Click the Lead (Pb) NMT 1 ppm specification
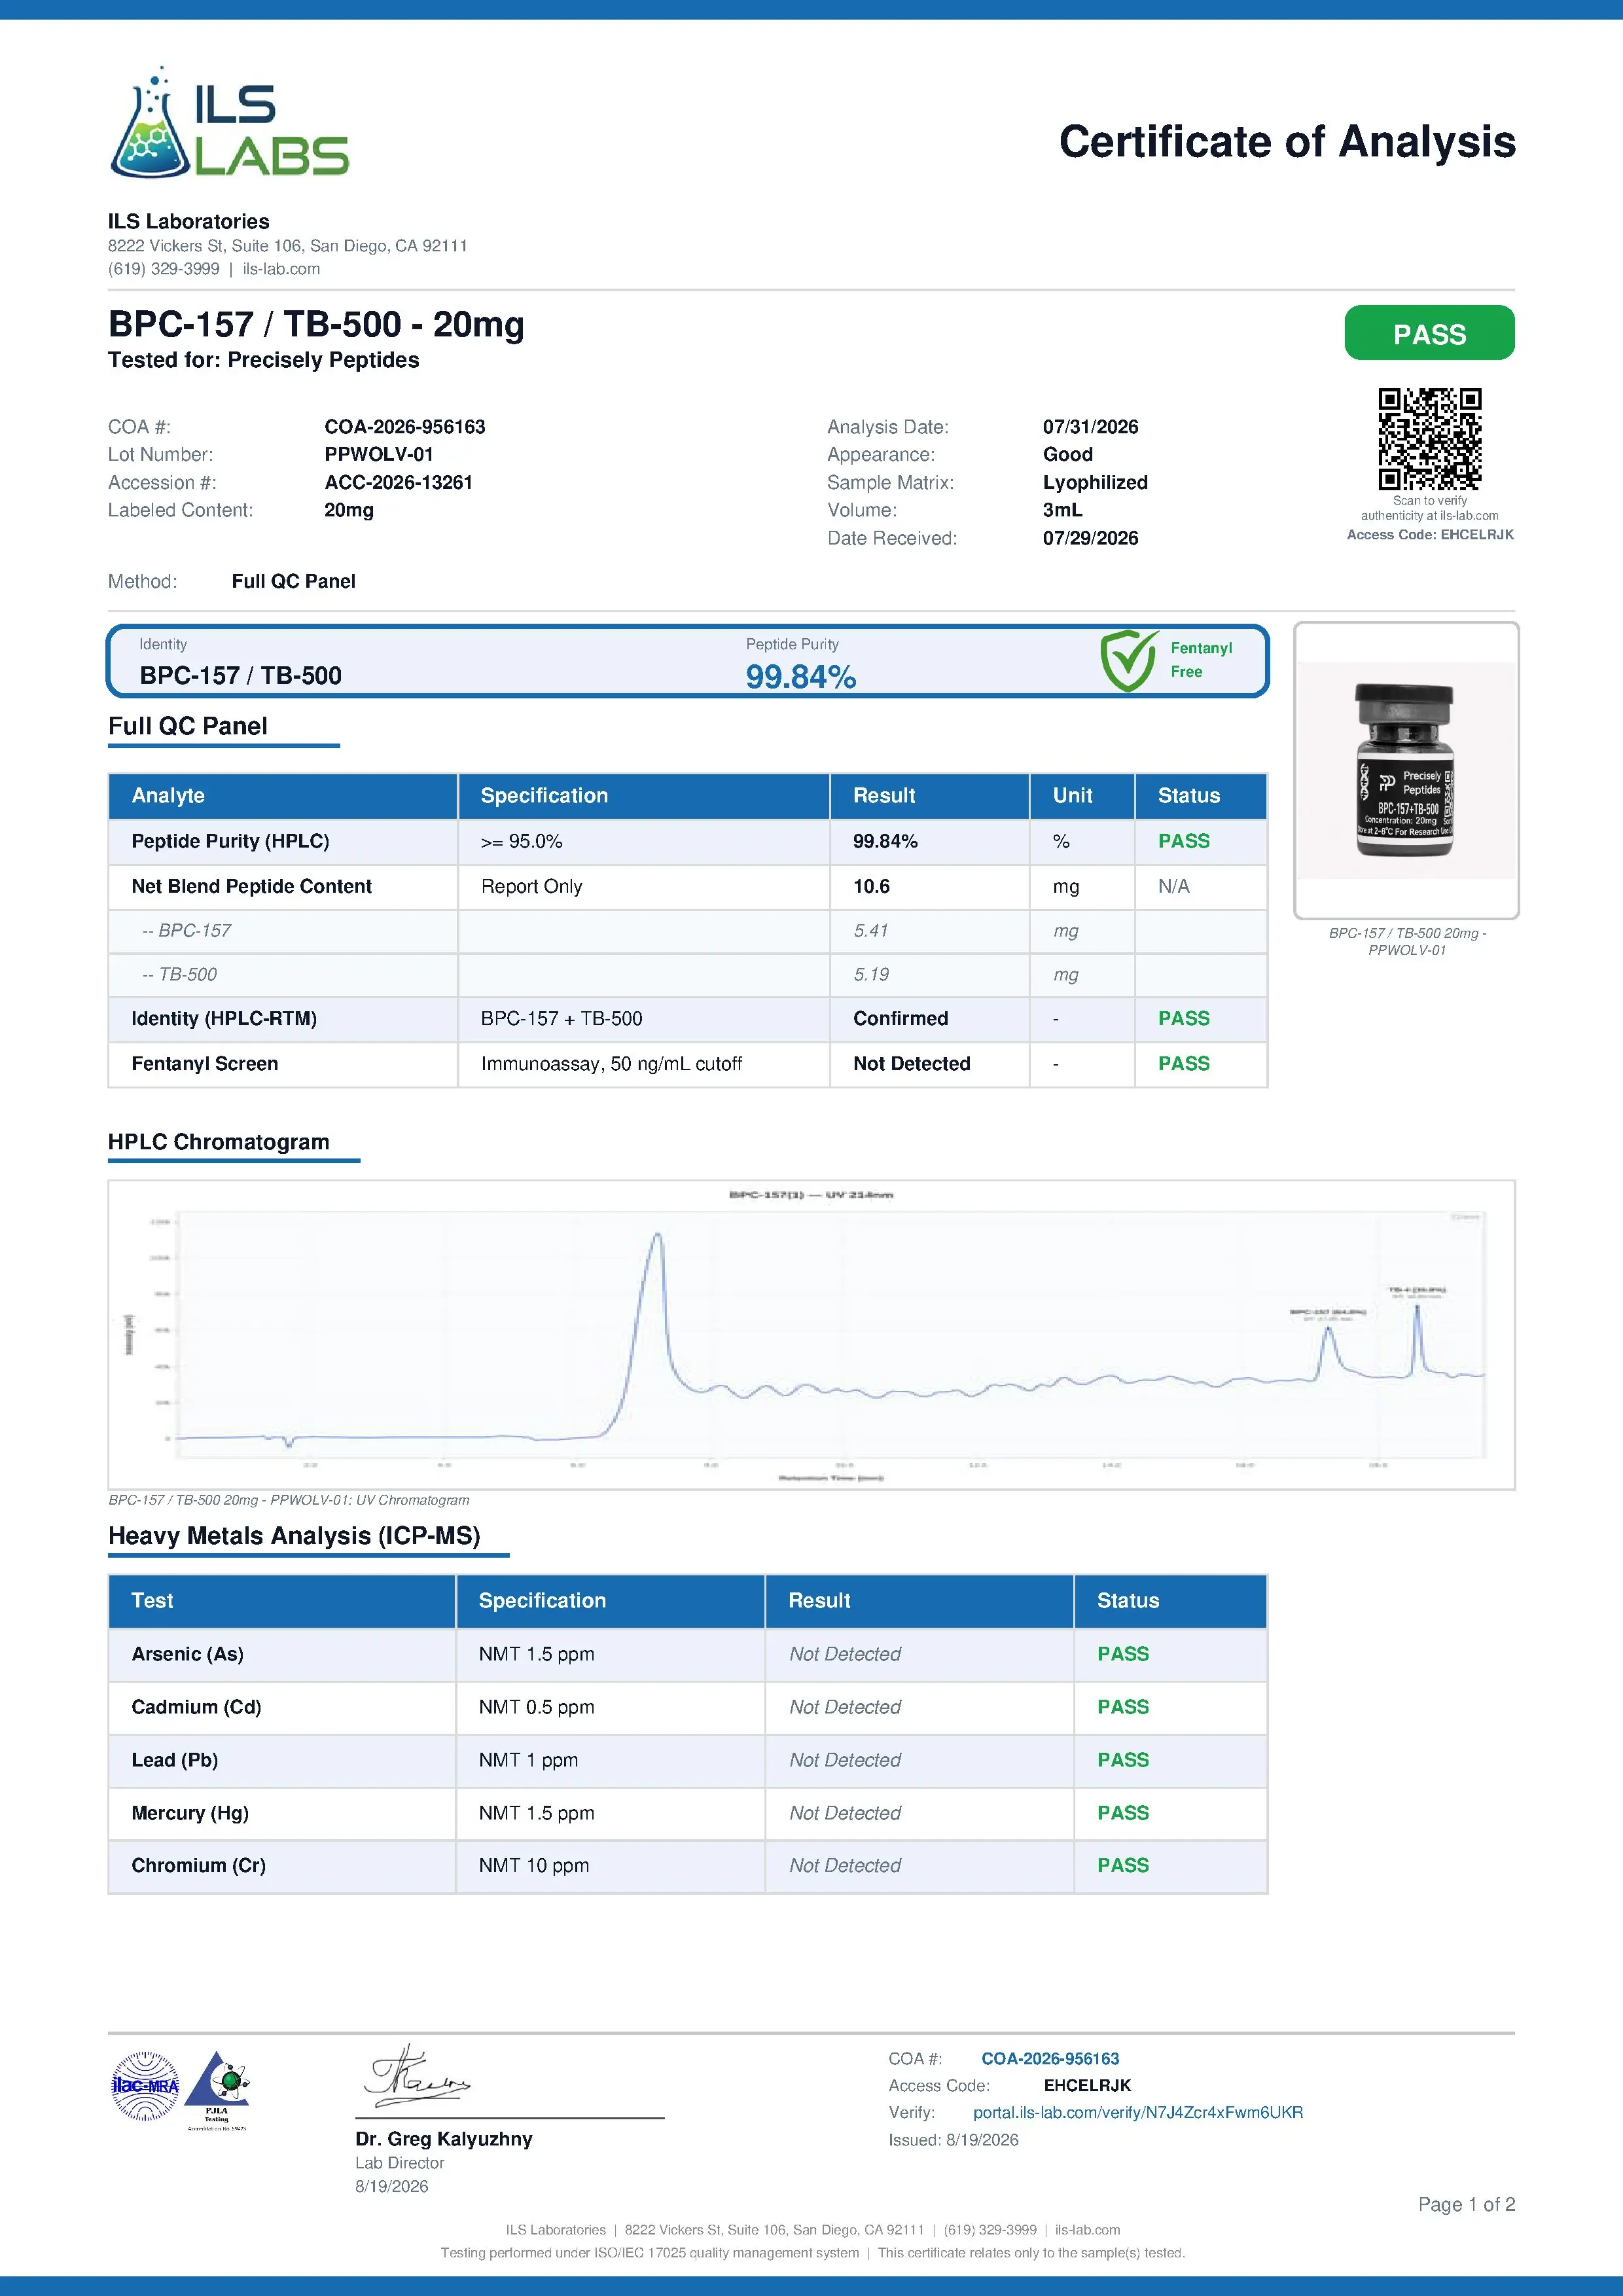 (528, 1760)
